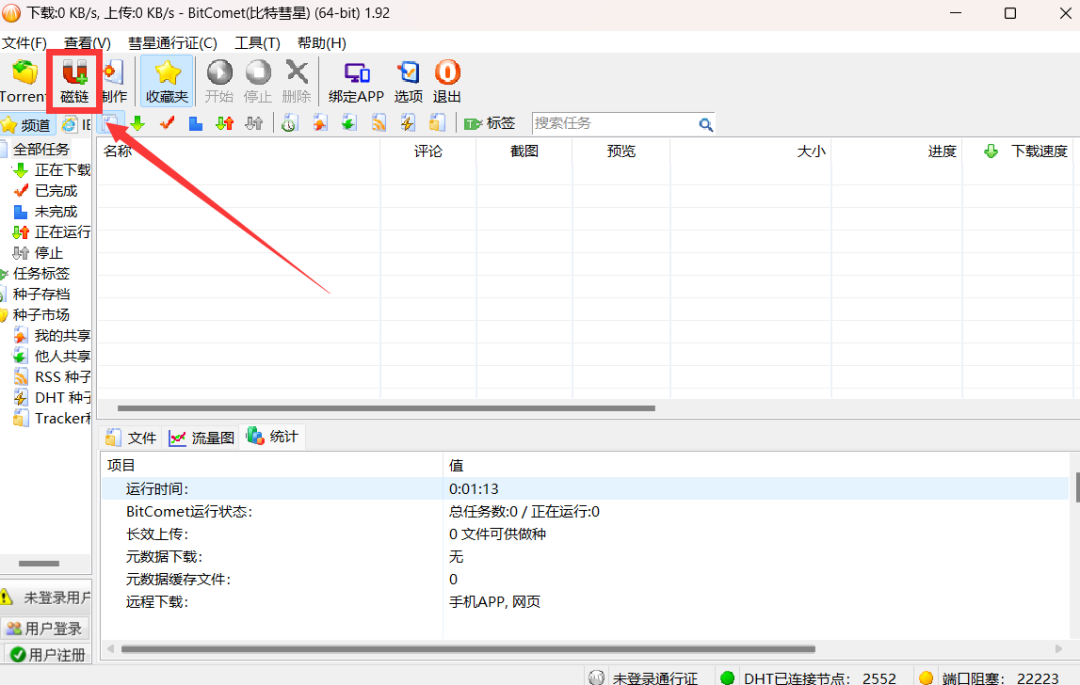Open the 帮助(H) menu

tap(322, 43)
